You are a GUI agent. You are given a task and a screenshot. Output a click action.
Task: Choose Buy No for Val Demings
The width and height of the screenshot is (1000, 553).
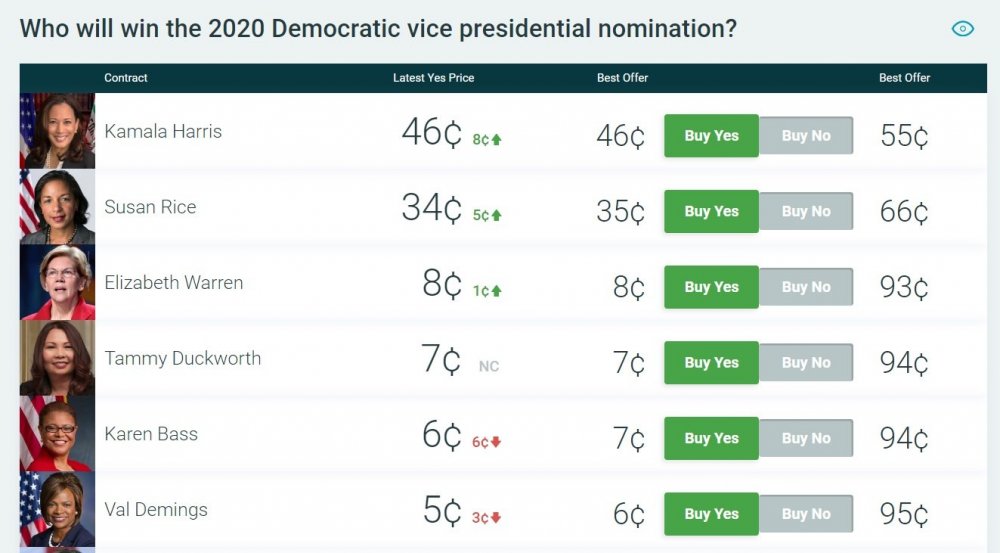[806, 514]
